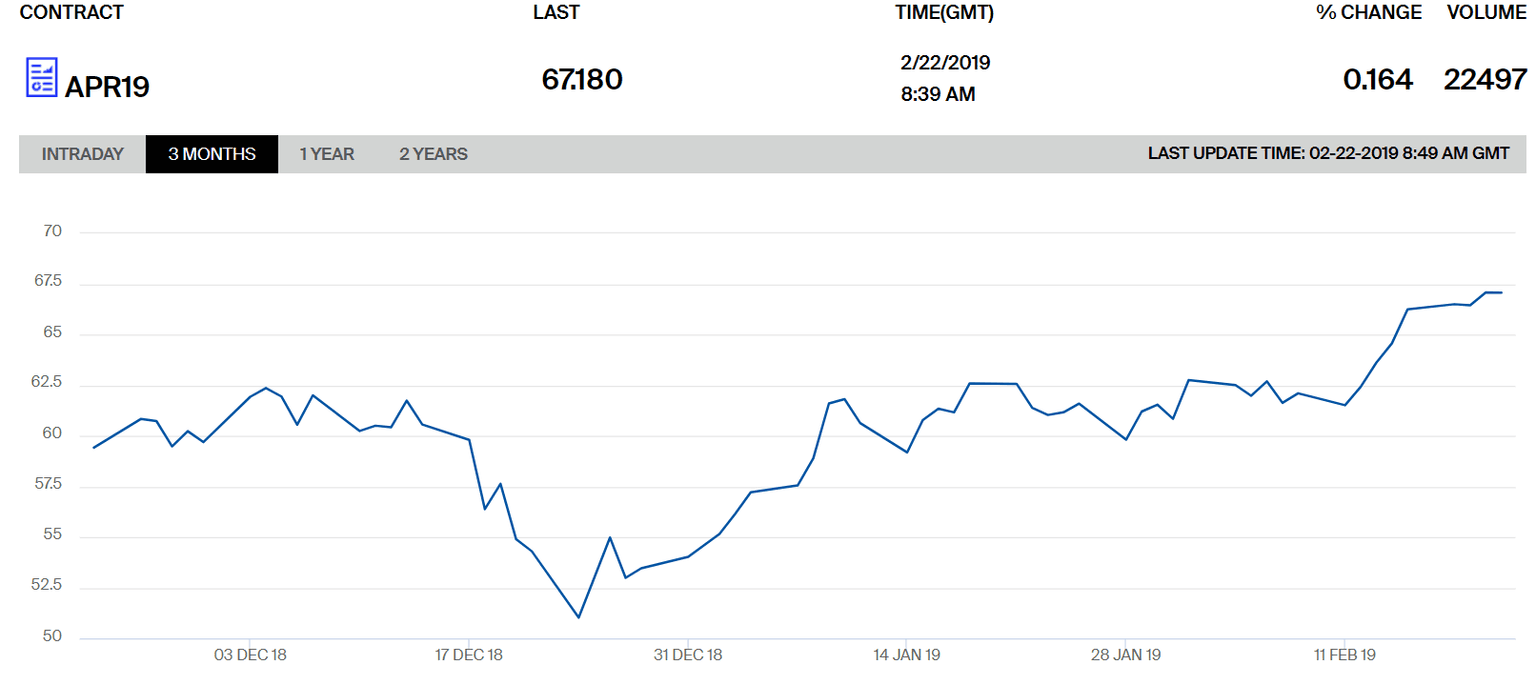The width and height of the screenshot is (1536, 683).
Task: Click the LAST column header
Action: [556, 13]
